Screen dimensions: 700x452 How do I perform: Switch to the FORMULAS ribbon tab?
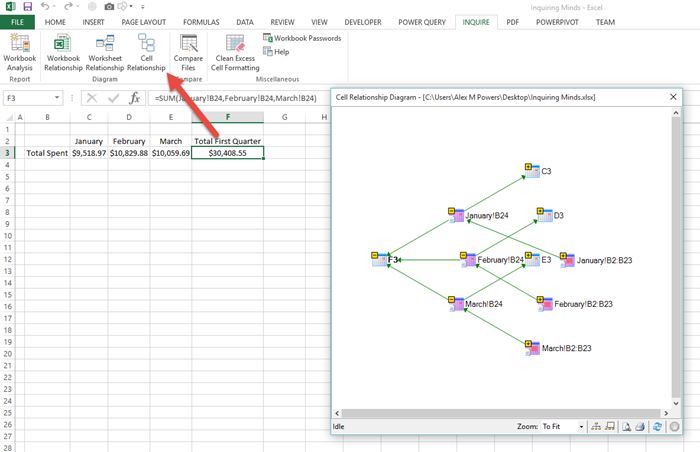pyautogui.click(x=201, y=20)
